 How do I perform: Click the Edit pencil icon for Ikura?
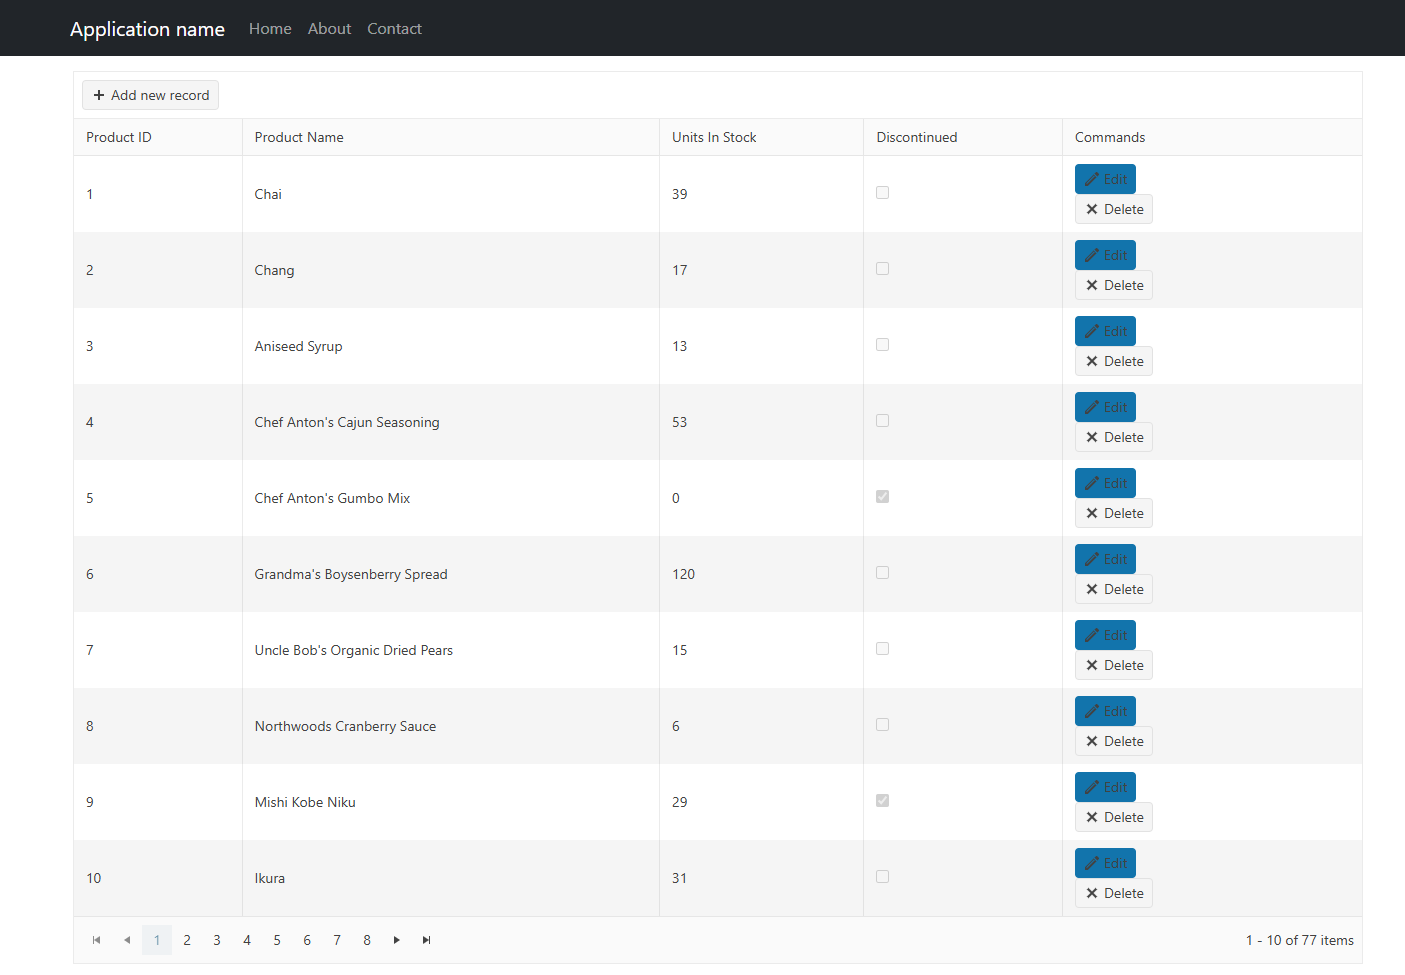(x=1093, y=862)
